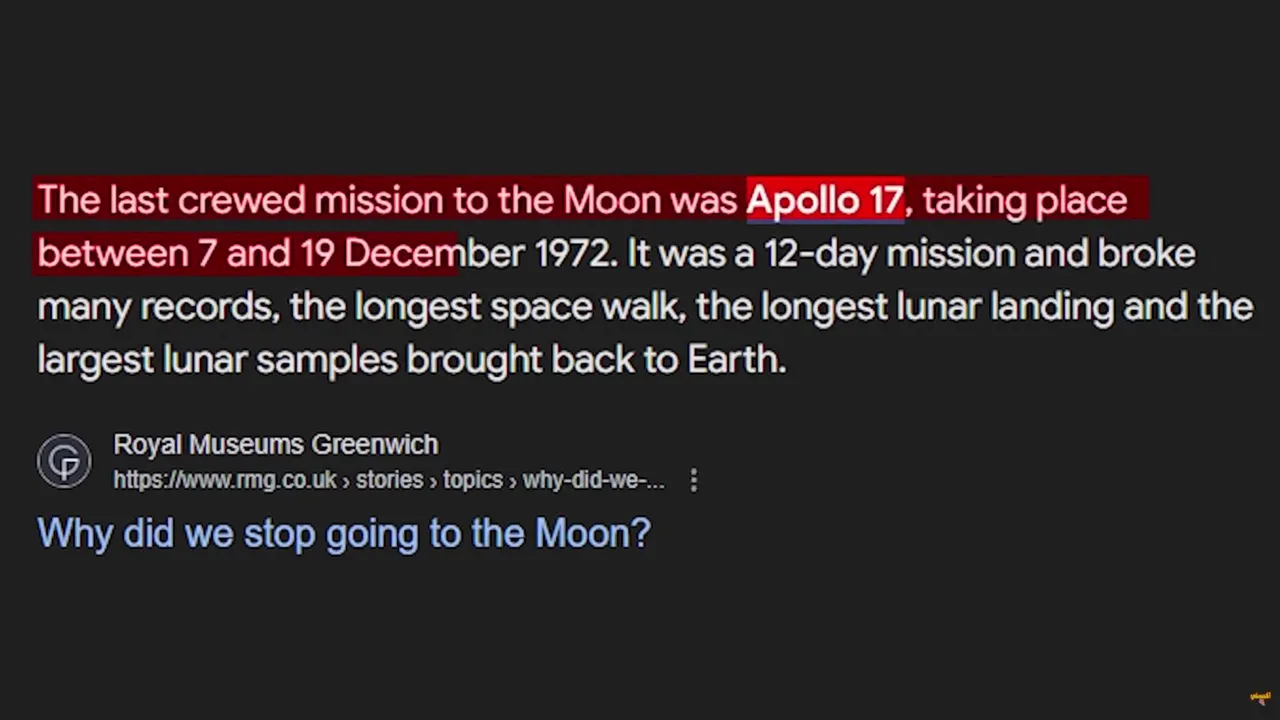This screenshot has height=720, width=1280.
Task: Click the words 'taking place' in the snippet
Action: point(1025,201)
